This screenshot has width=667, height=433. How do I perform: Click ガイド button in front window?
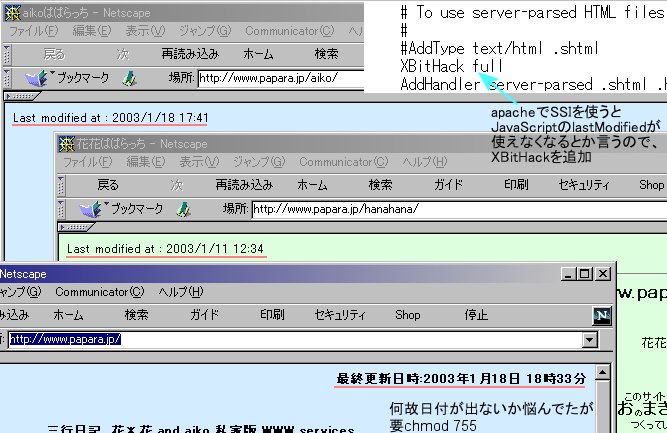click(x=205, y=315)
